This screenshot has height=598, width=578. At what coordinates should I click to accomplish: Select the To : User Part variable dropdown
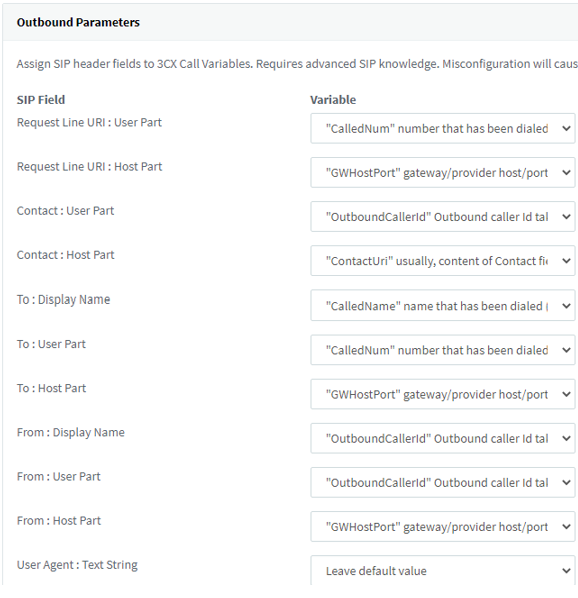(x=443, y=350)
